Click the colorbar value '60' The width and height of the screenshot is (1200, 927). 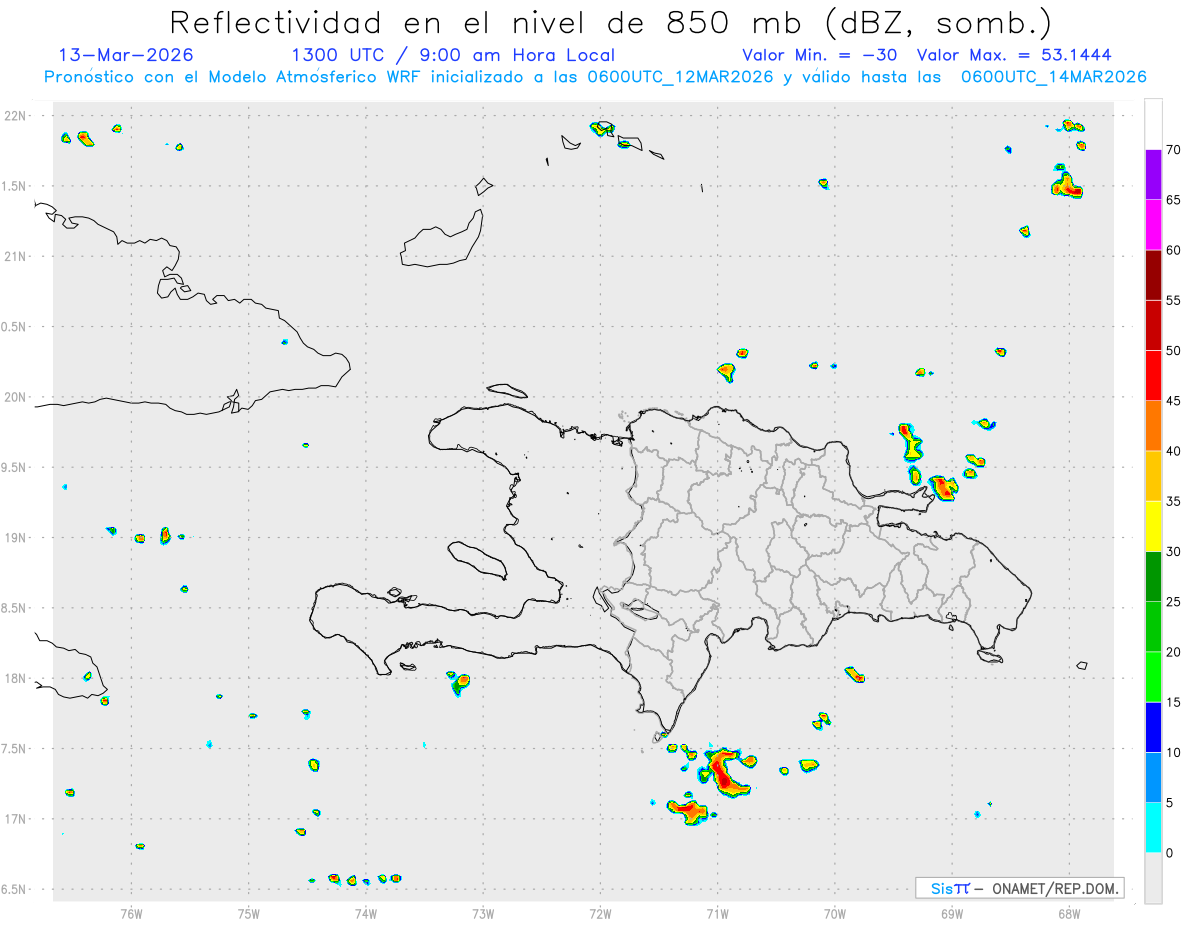[1174, 250]
